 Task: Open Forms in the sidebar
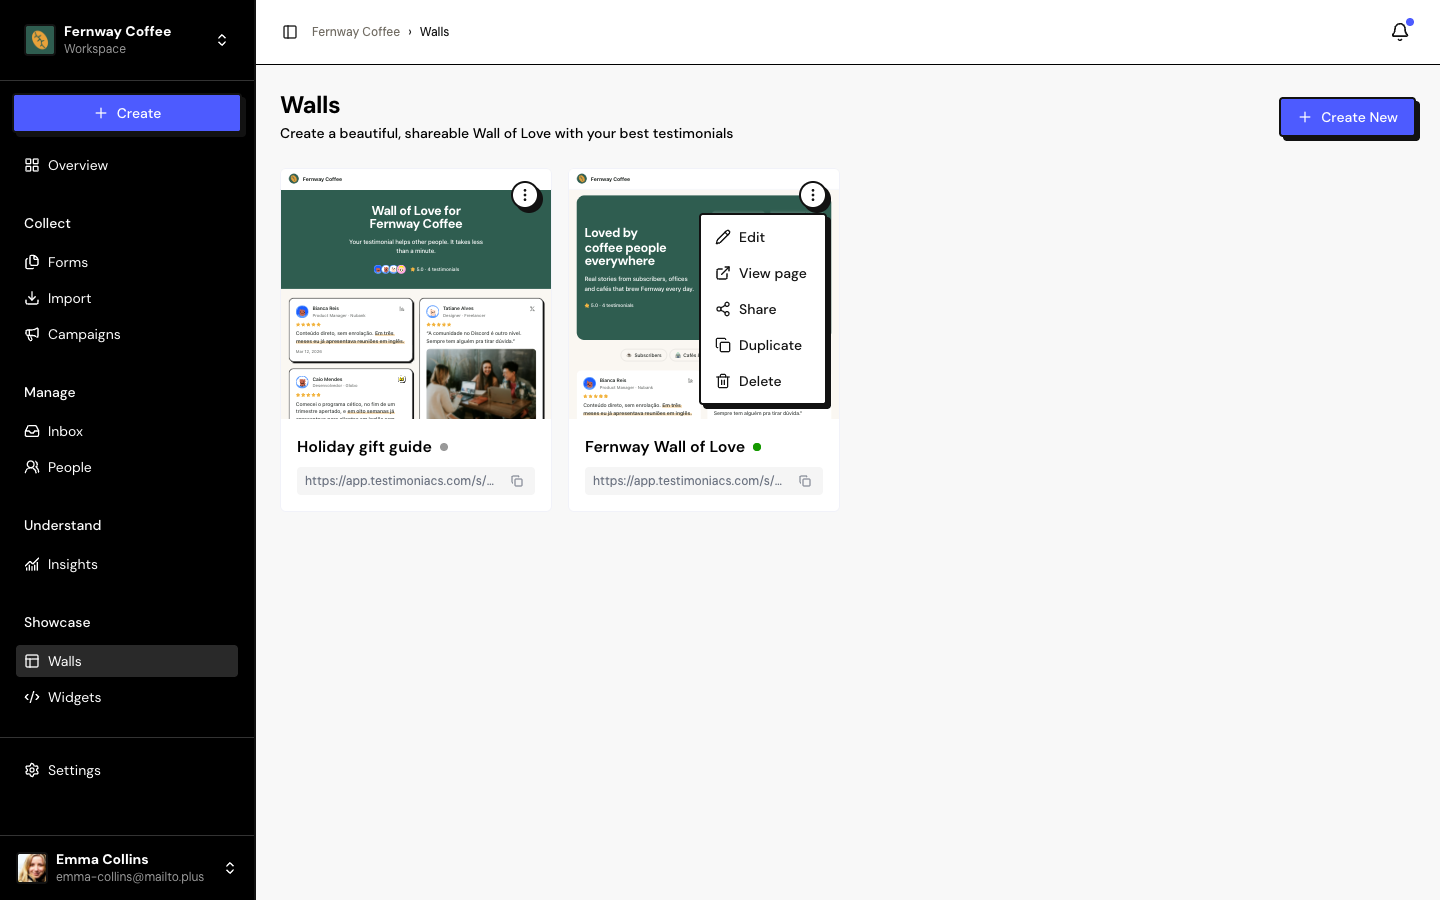[x=127, y=262]
